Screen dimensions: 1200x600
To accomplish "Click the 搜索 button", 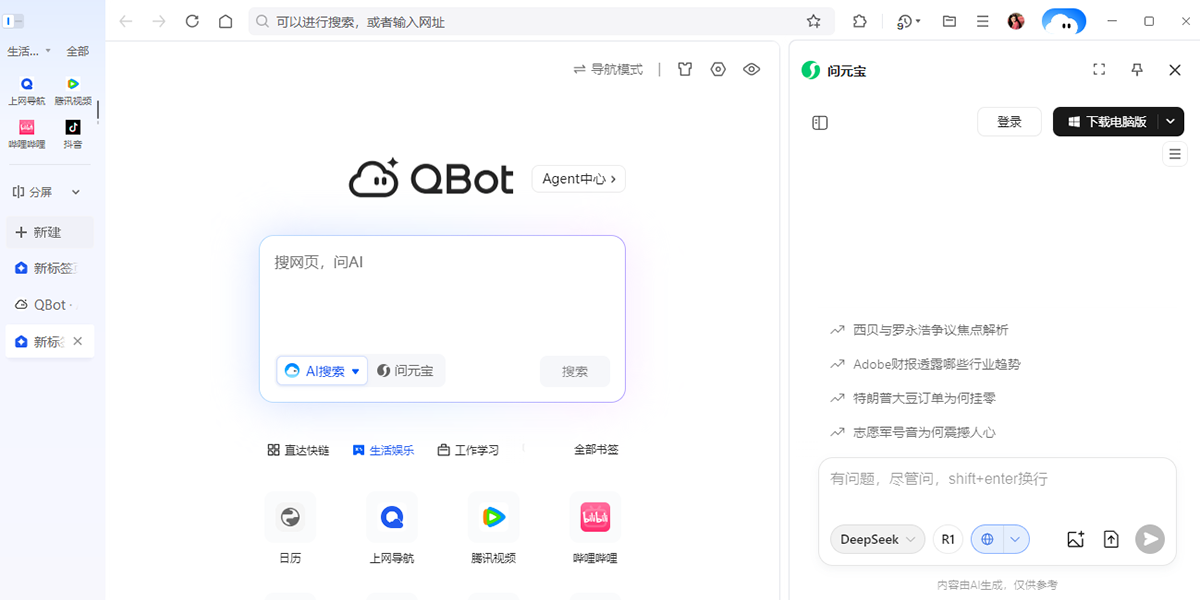I will [x=575, y=371].
